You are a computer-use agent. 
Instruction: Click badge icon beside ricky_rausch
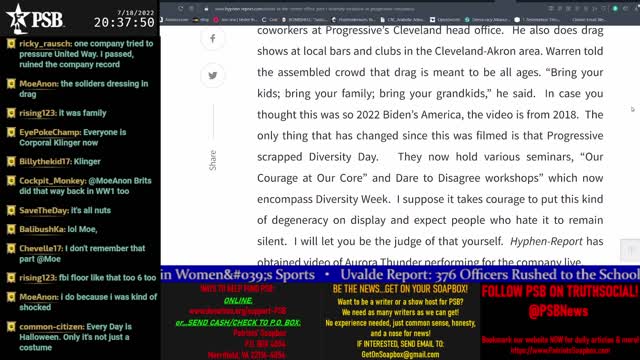pyautogui.click(x=11, y=44)
